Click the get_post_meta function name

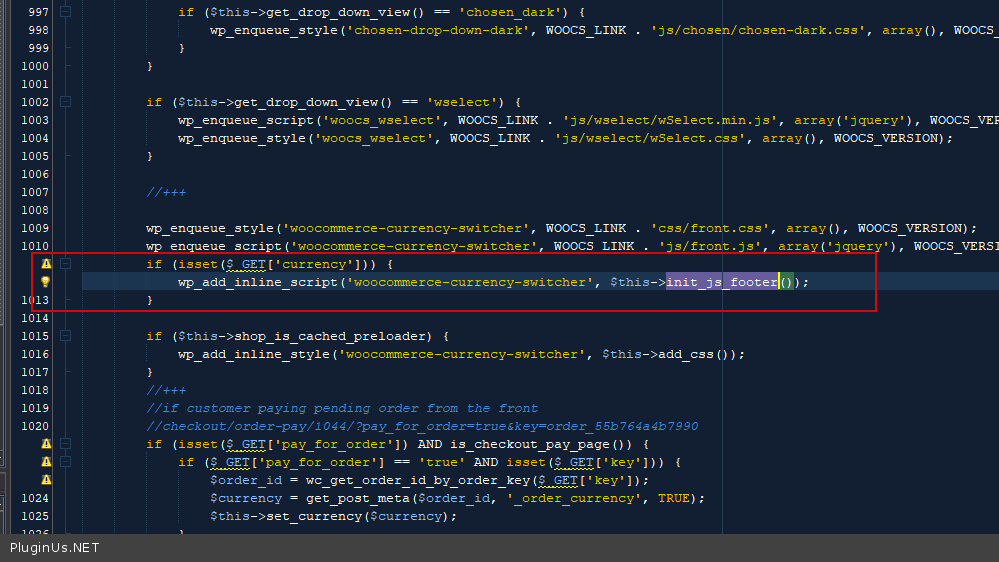(x=357, y=498)
